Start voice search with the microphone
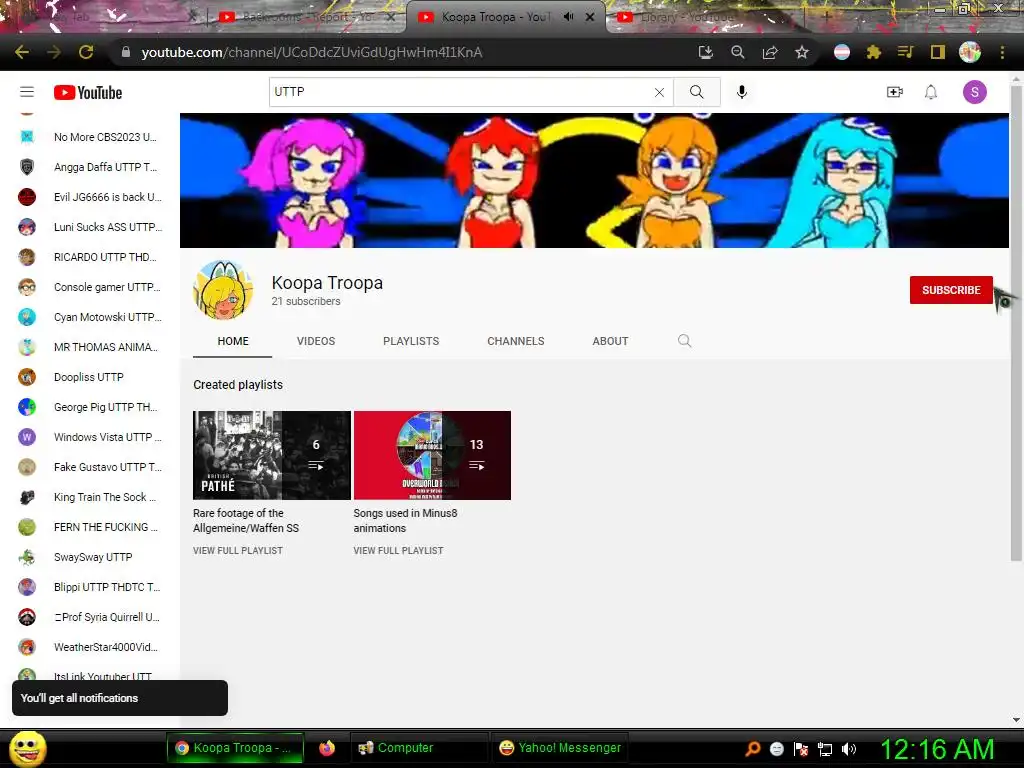Image resolution: width=1024 pixels, height=768 pixels. pos(742,92)
